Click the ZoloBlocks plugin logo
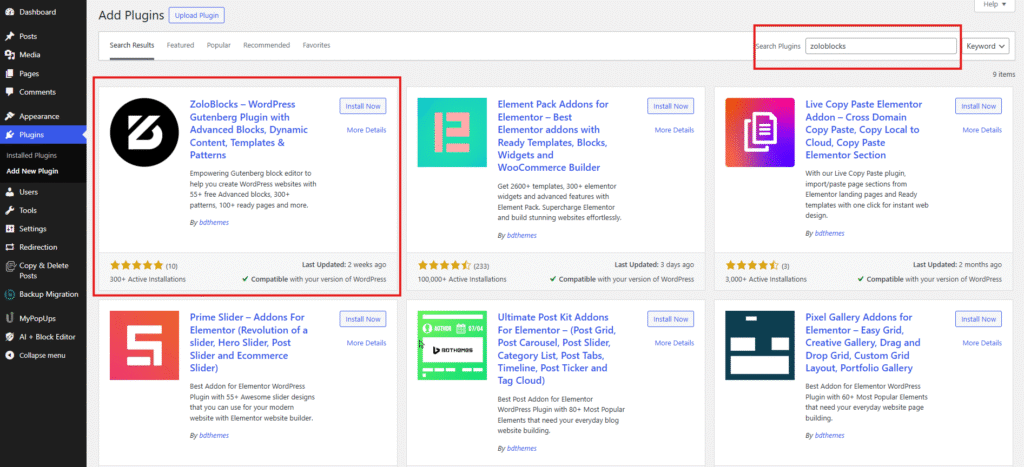The width and height of the screenshot is (1024, 467). point(144,133)
